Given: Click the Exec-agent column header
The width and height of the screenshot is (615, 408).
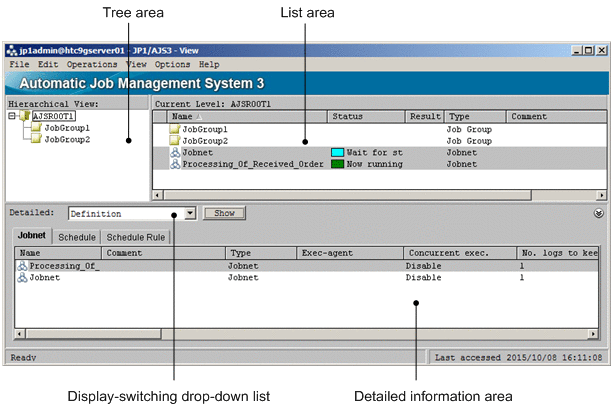Looking at the screenshot, I should 350,253.
